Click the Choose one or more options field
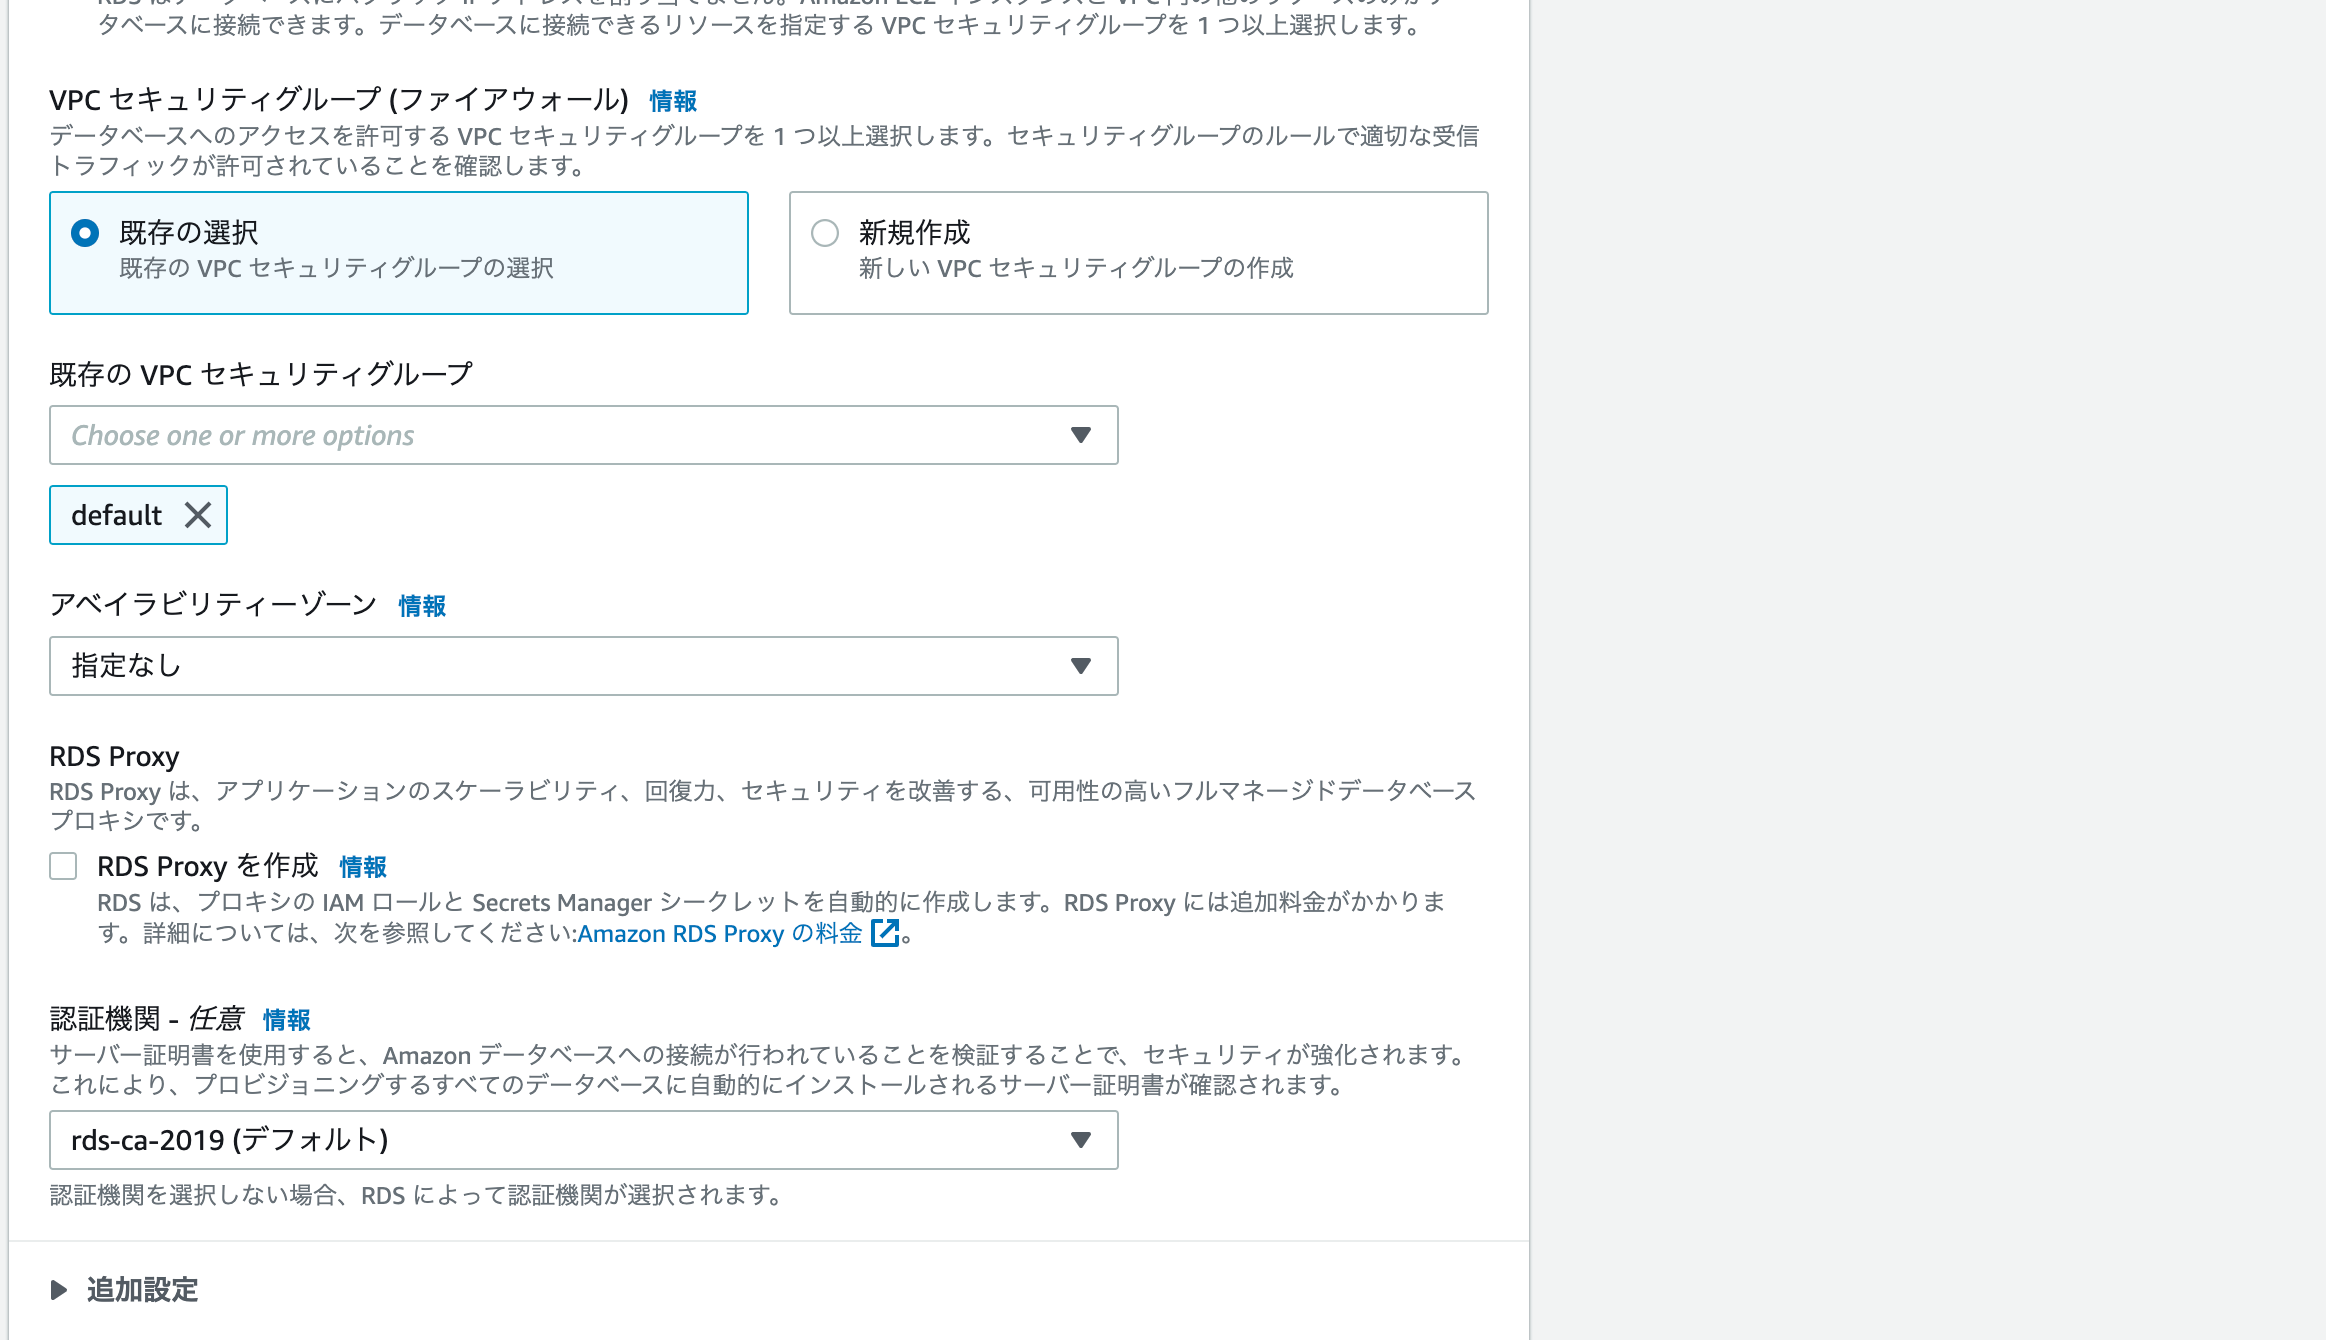 (x=400, y=435)
